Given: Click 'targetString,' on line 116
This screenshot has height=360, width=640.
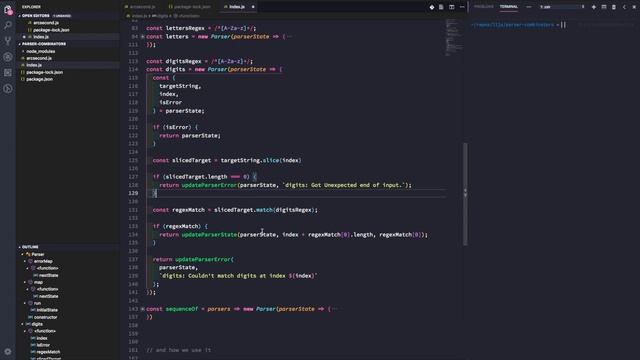Looking at the screenshot, I should tap(180, 86).
